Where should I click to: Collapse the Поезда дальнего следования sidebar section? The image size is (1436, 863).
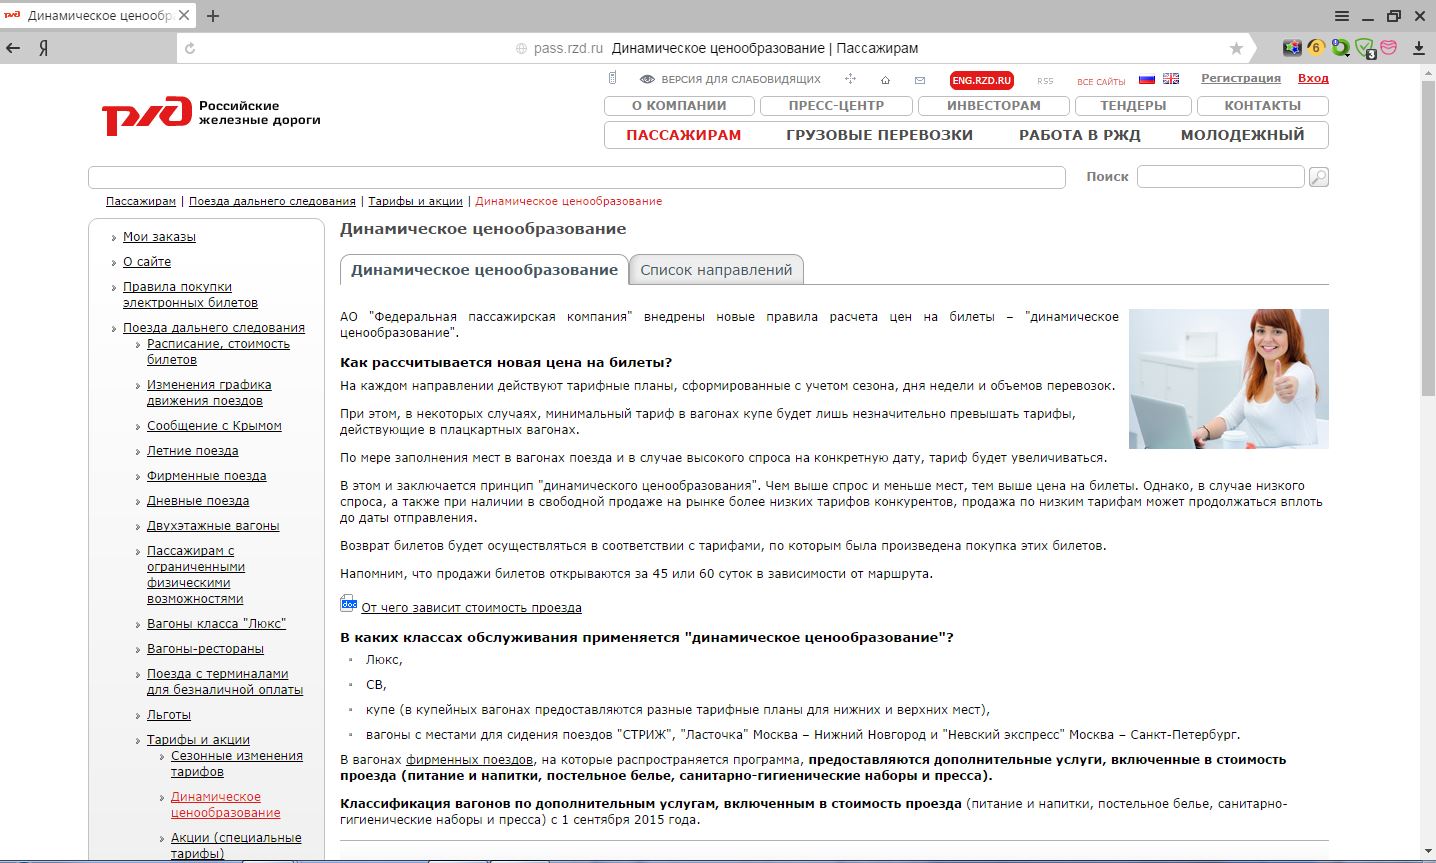pos(214,328)
